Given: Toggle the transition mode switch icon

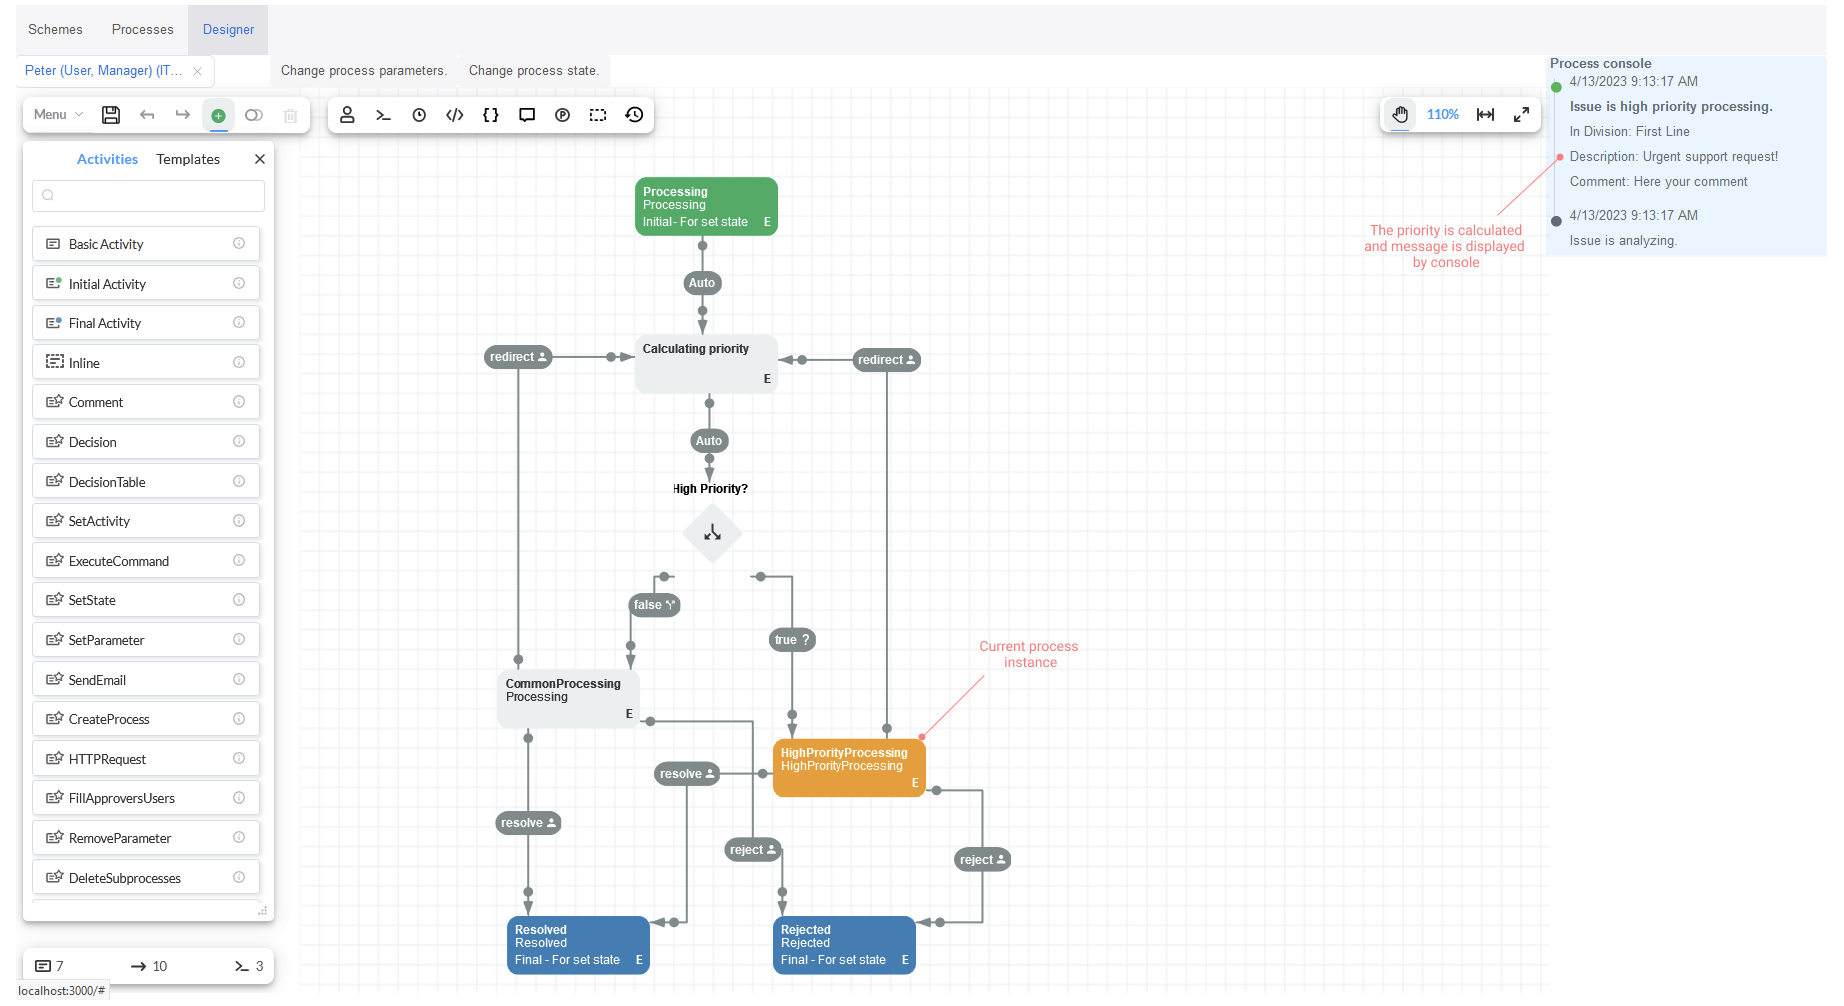Looking at the screenshot, I should point(254,115).
